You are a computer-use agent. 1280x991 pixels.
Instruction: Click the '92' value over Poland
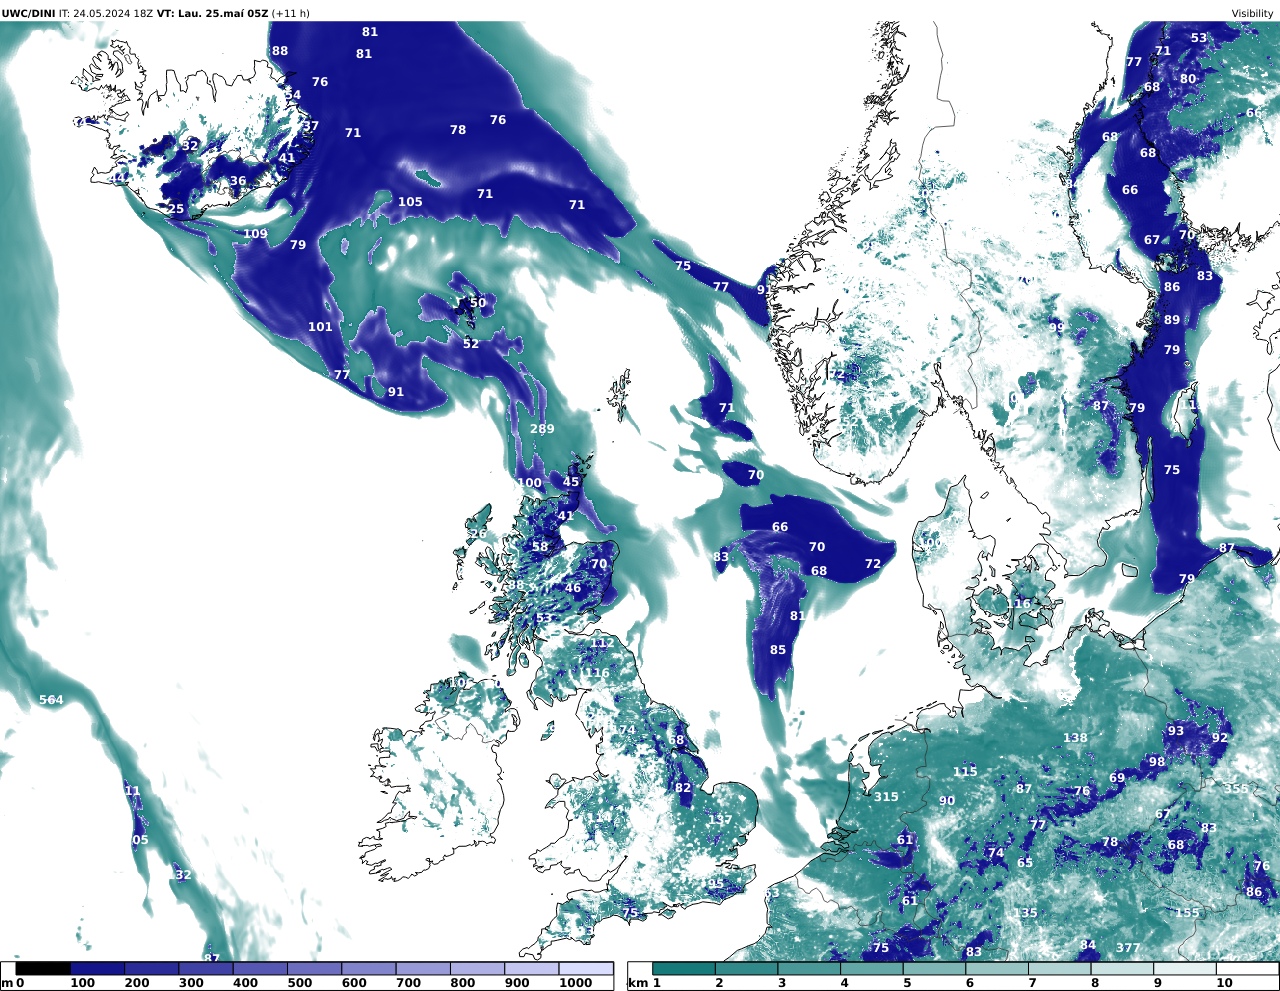[x=1220, y=738]
